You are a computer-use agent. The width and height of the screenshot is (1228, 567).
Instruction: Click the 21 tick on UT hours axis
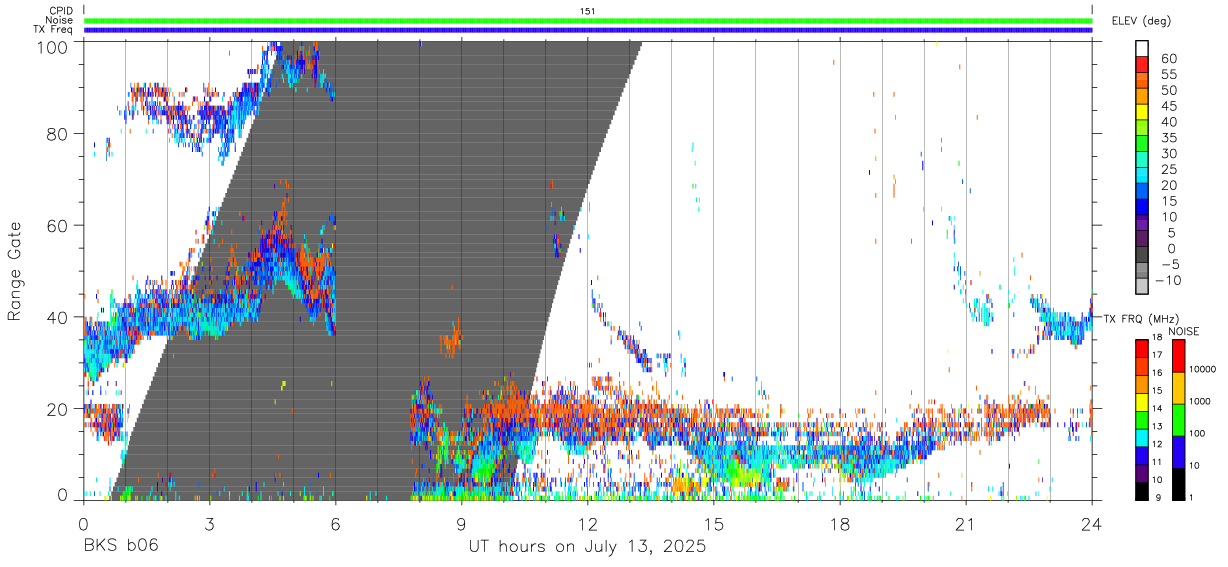(x=966, y=523)
